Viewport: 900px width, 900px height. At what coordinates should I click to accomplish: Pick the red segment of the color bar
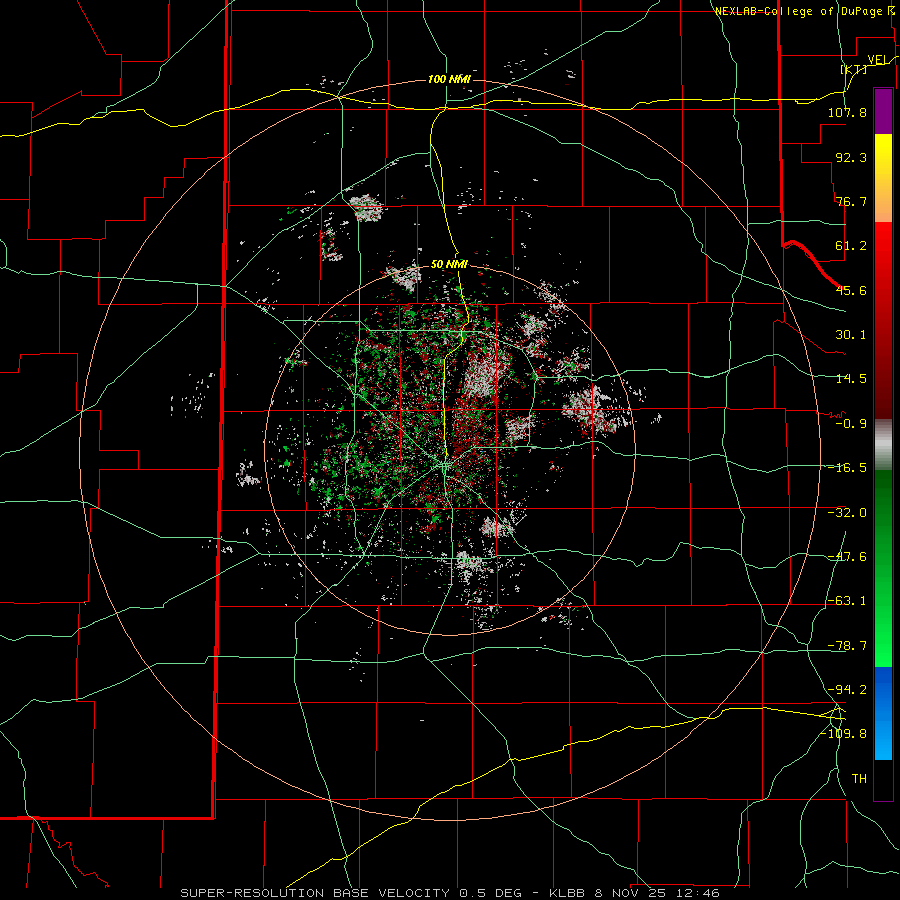[x=883, y=320]
